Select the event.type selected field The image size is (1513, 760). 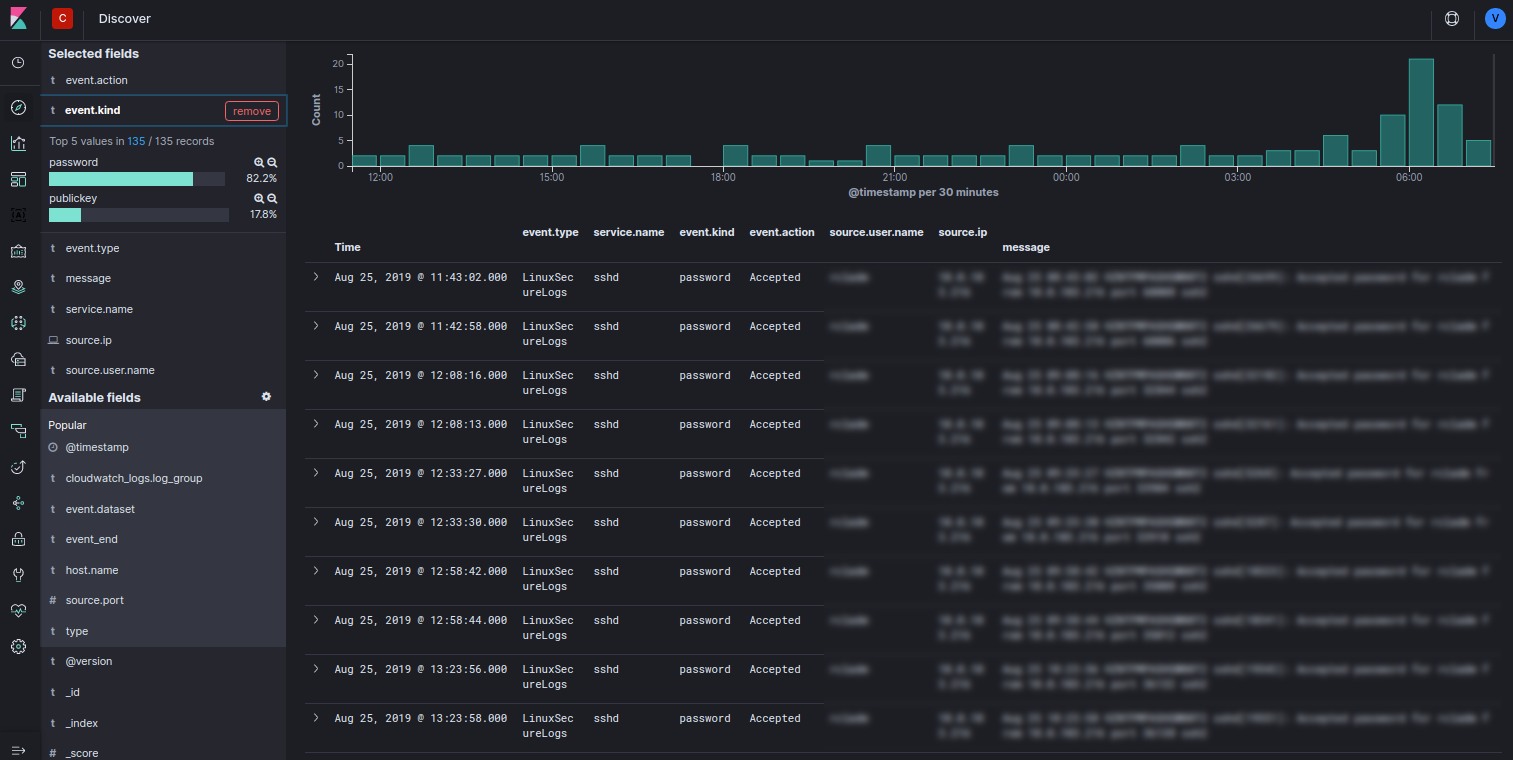pyautogui.click(x=92, y=248)
